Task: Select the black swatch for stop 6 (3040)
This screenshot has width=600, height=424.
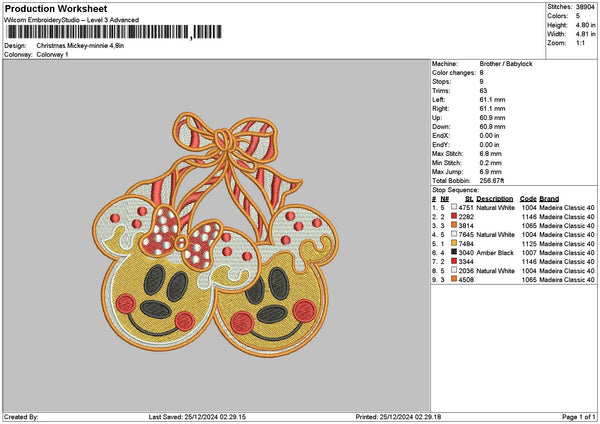Action: pos(454,252)
